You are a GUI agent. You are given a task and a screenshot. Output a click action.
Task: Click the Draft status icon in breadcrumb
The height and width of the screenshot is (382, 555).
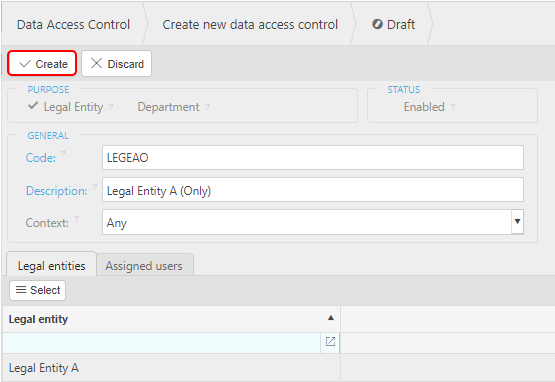[x=377, y=24]
